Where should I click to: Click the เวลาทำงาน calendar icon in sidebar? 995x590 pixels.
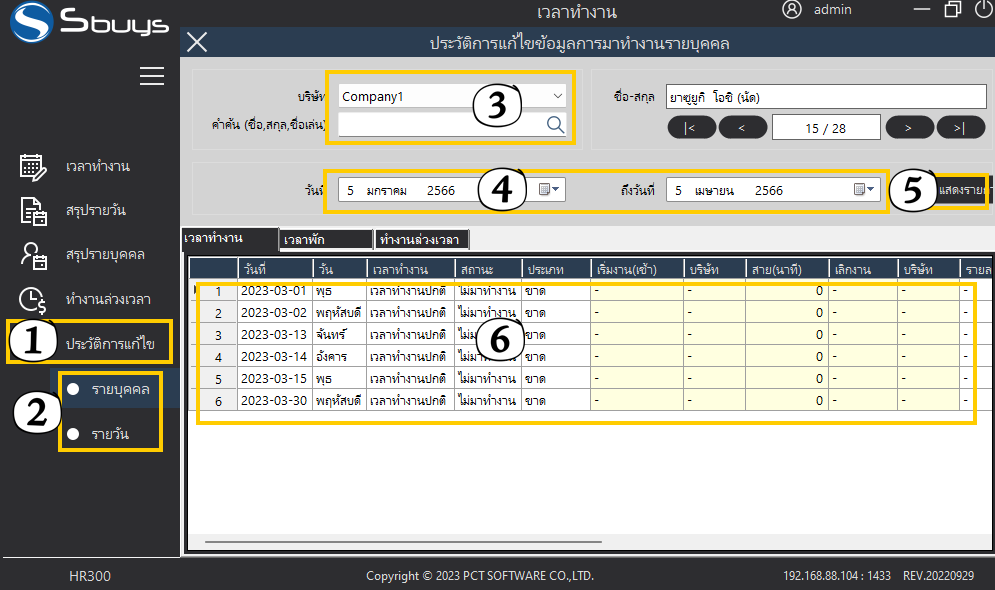coord(34,167)
